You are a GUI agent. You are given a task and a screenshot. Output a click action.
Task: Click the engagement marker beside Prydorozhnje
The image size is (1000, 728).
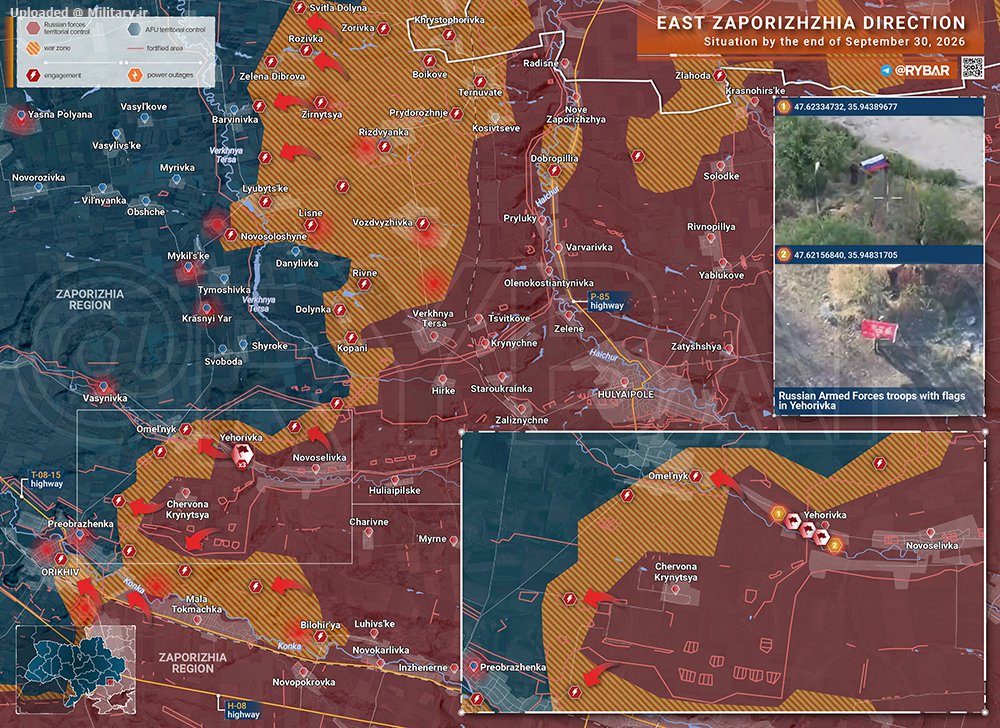coord(457,113)
